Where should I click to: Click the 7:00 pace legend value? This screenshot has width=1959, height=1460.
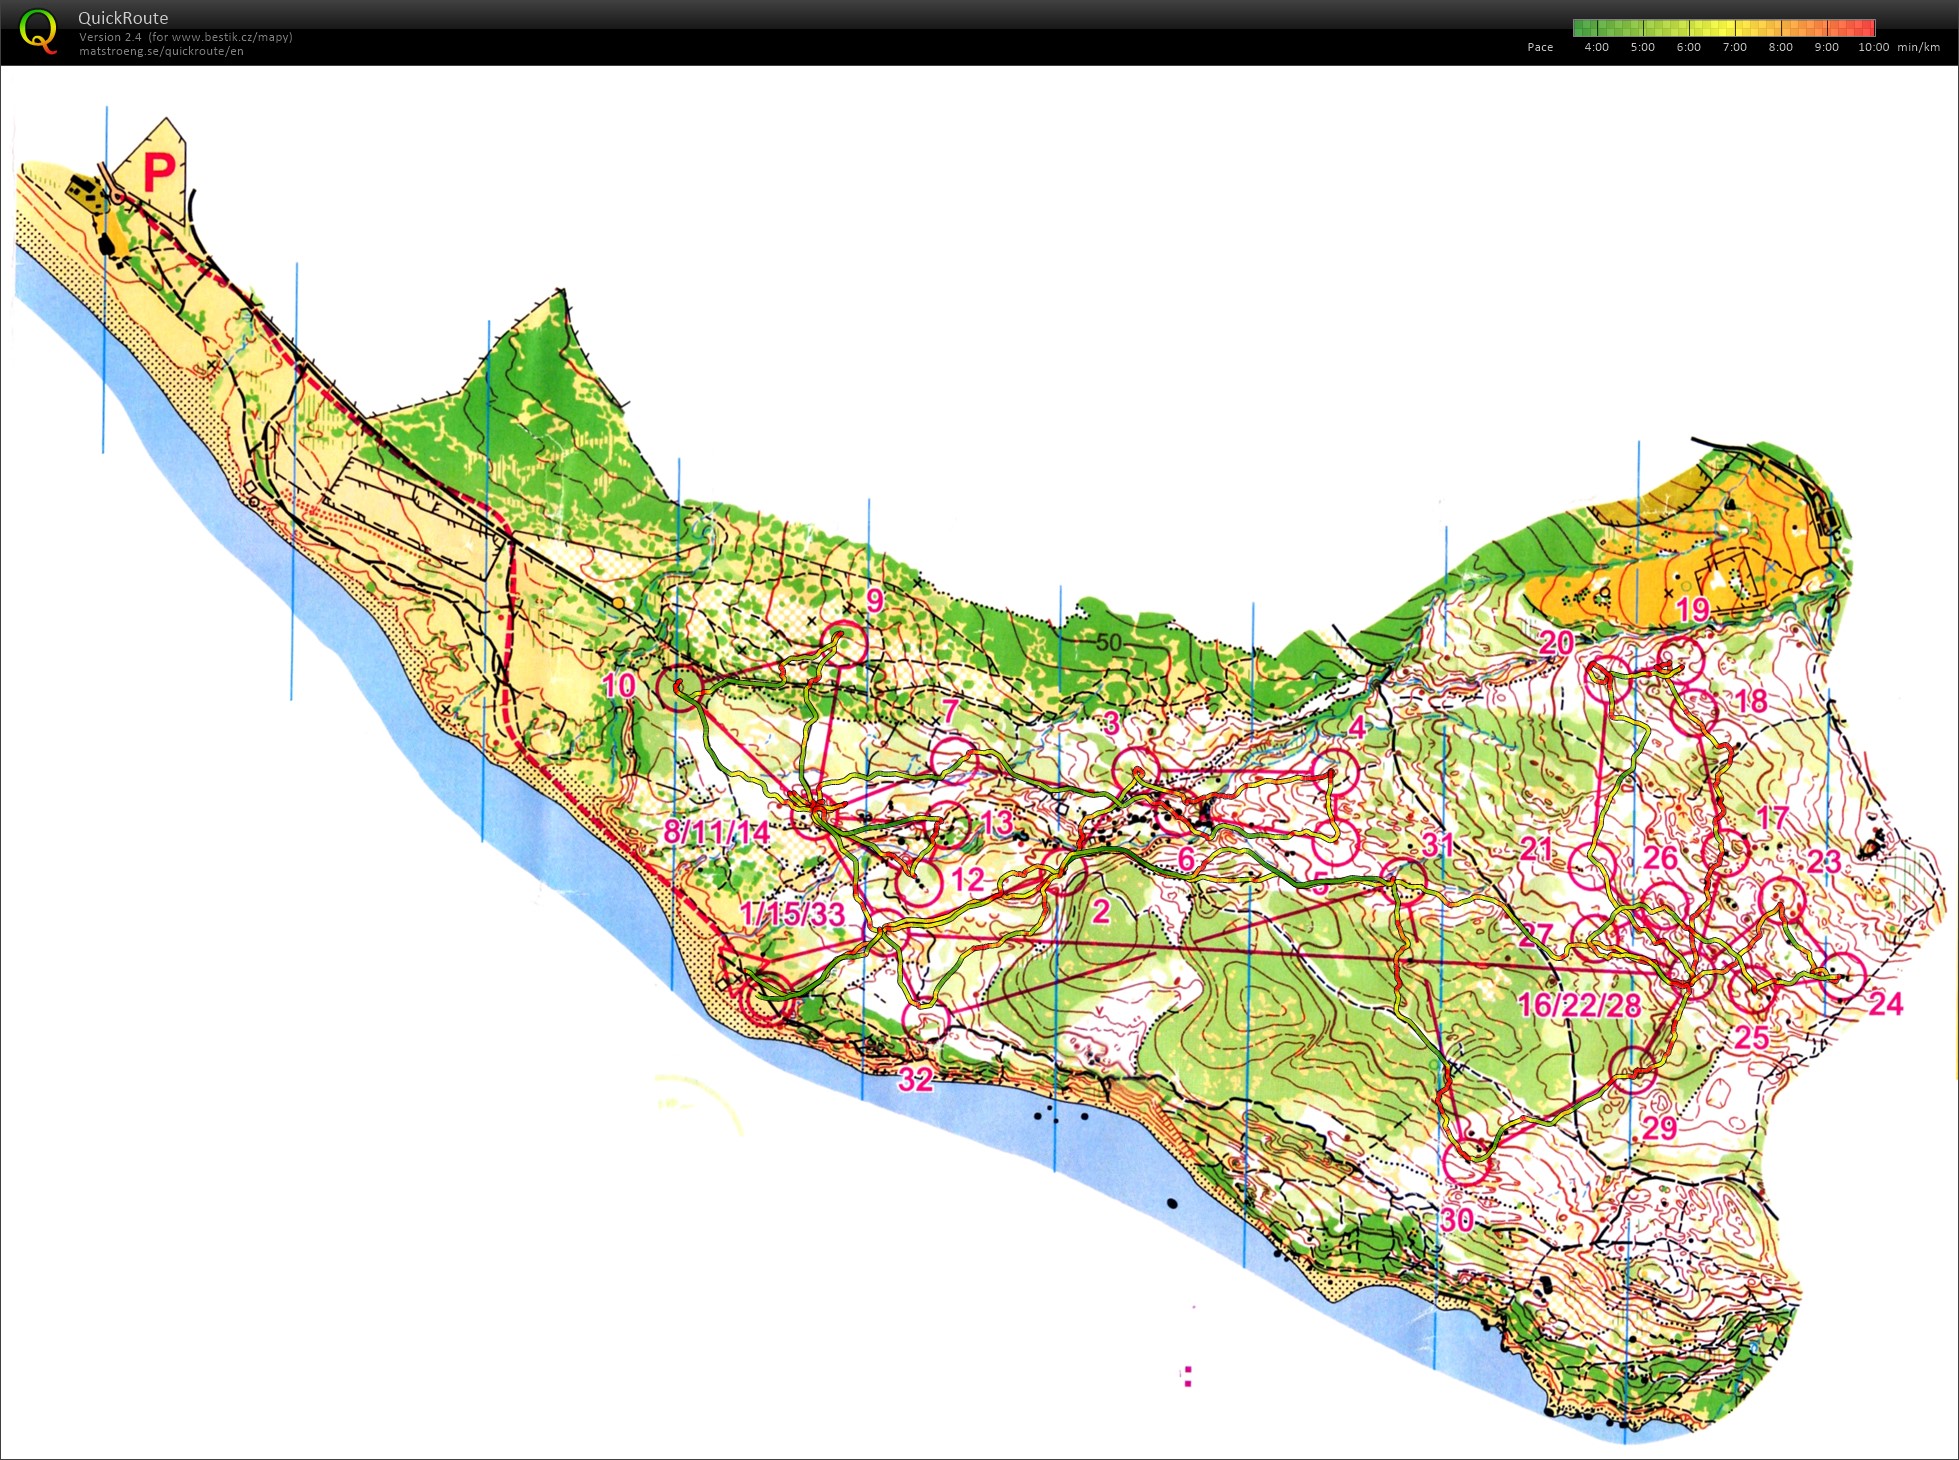tap(1734, 47)
